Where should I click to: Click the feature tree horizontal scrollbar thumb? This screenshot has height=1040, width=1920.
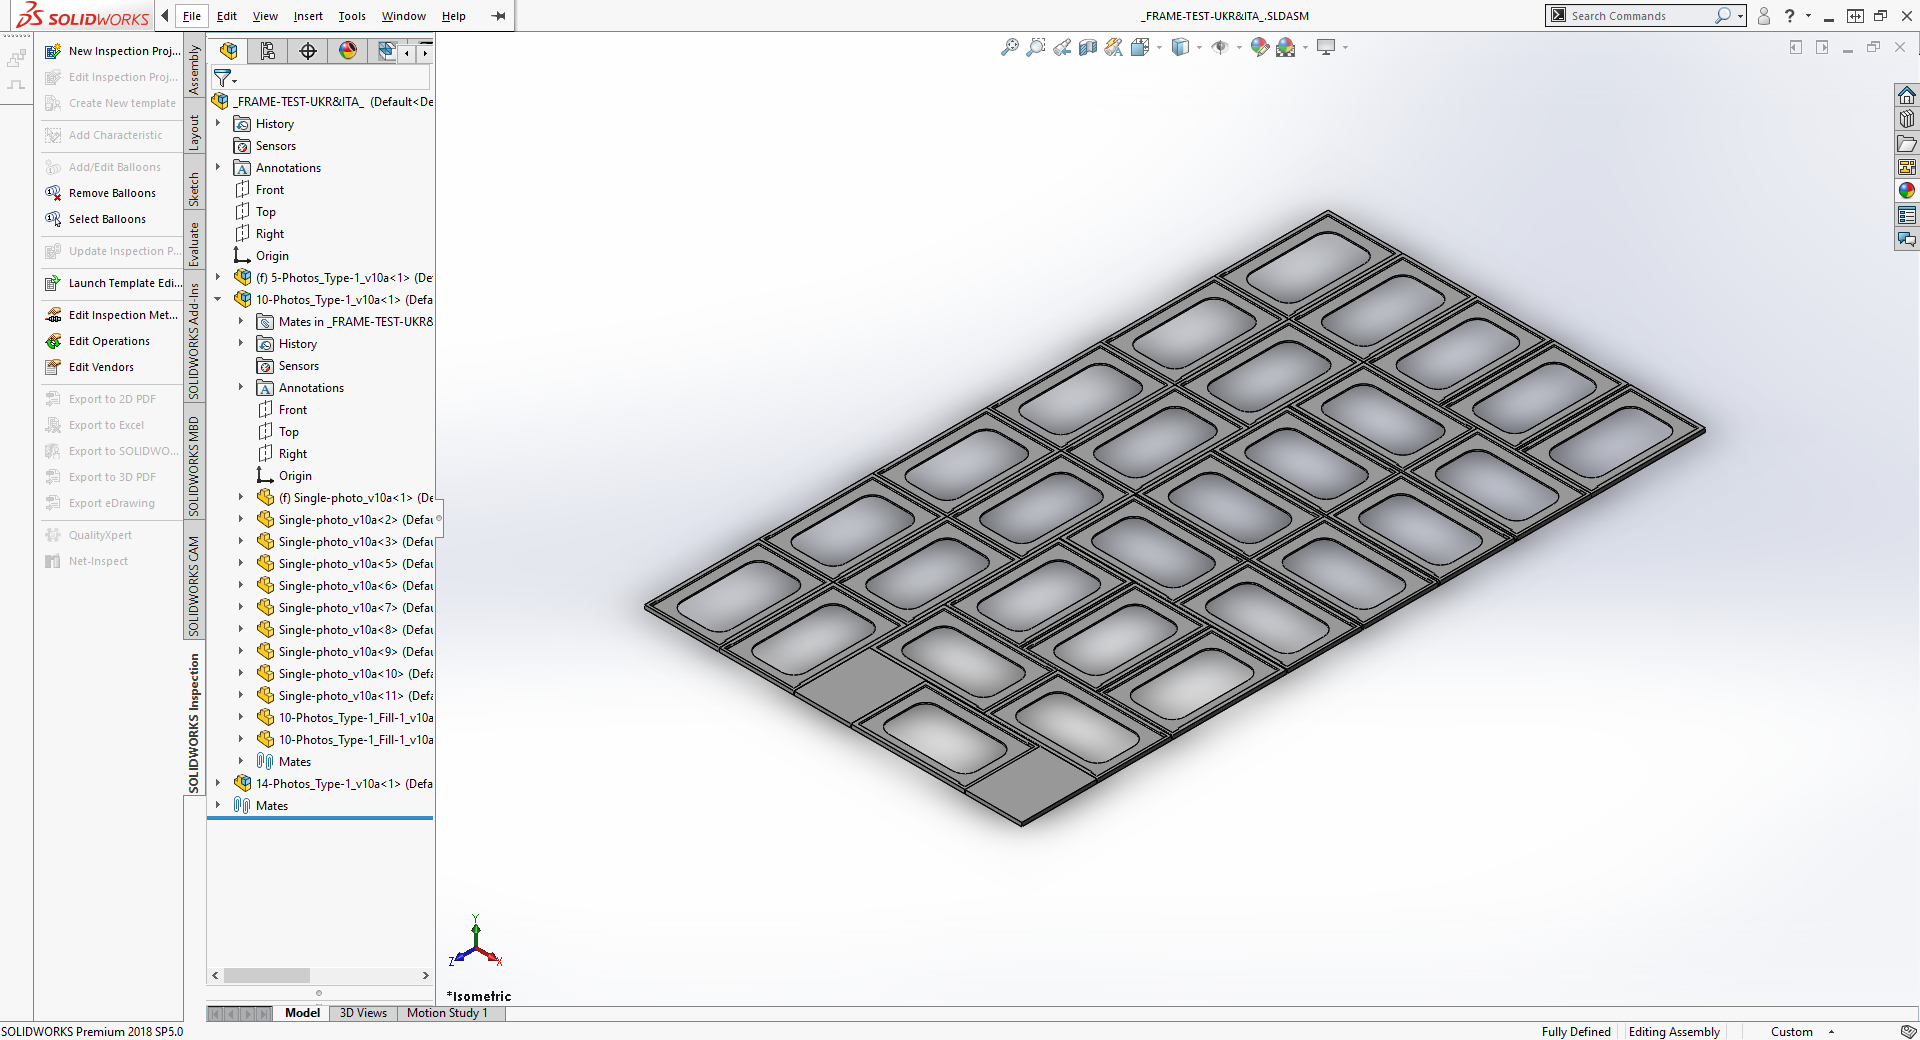coord(266,975)
